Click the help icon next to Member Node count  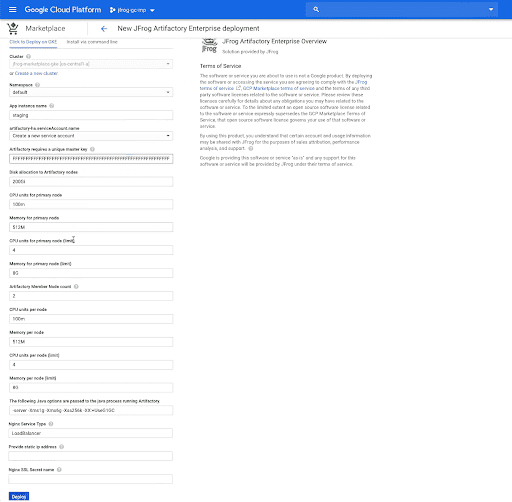(x=76, y=287)
